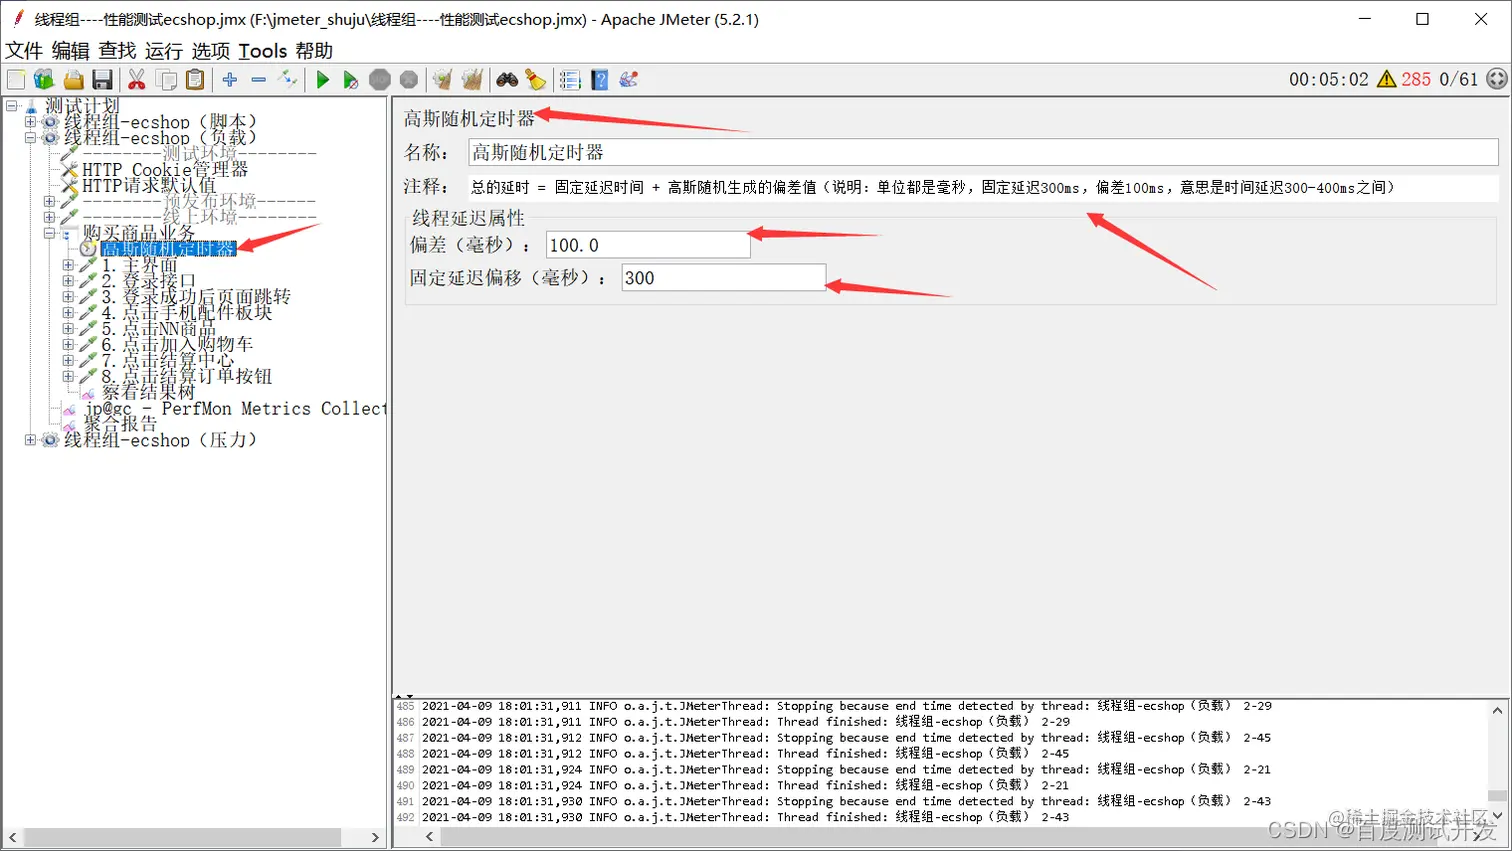The height and width of the screenshot is (851, 1512).
Task: Start the test with green Start button
Action: click(322, 80)
